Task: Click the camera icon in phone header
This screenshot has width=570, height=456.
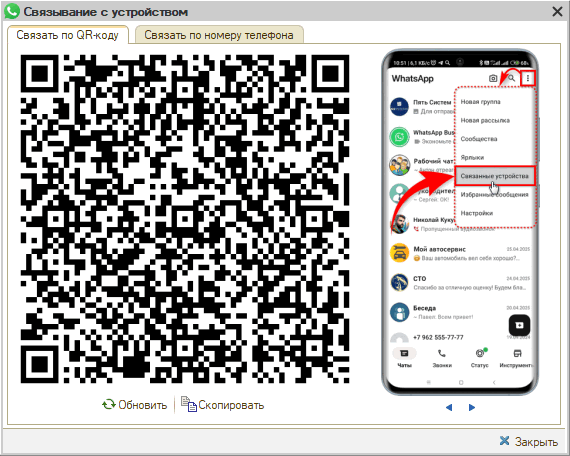Action: (x=493, y=78)
